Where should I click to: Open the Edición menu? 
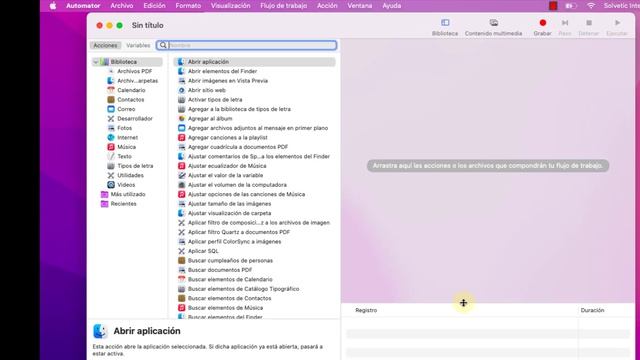point(154,6)
